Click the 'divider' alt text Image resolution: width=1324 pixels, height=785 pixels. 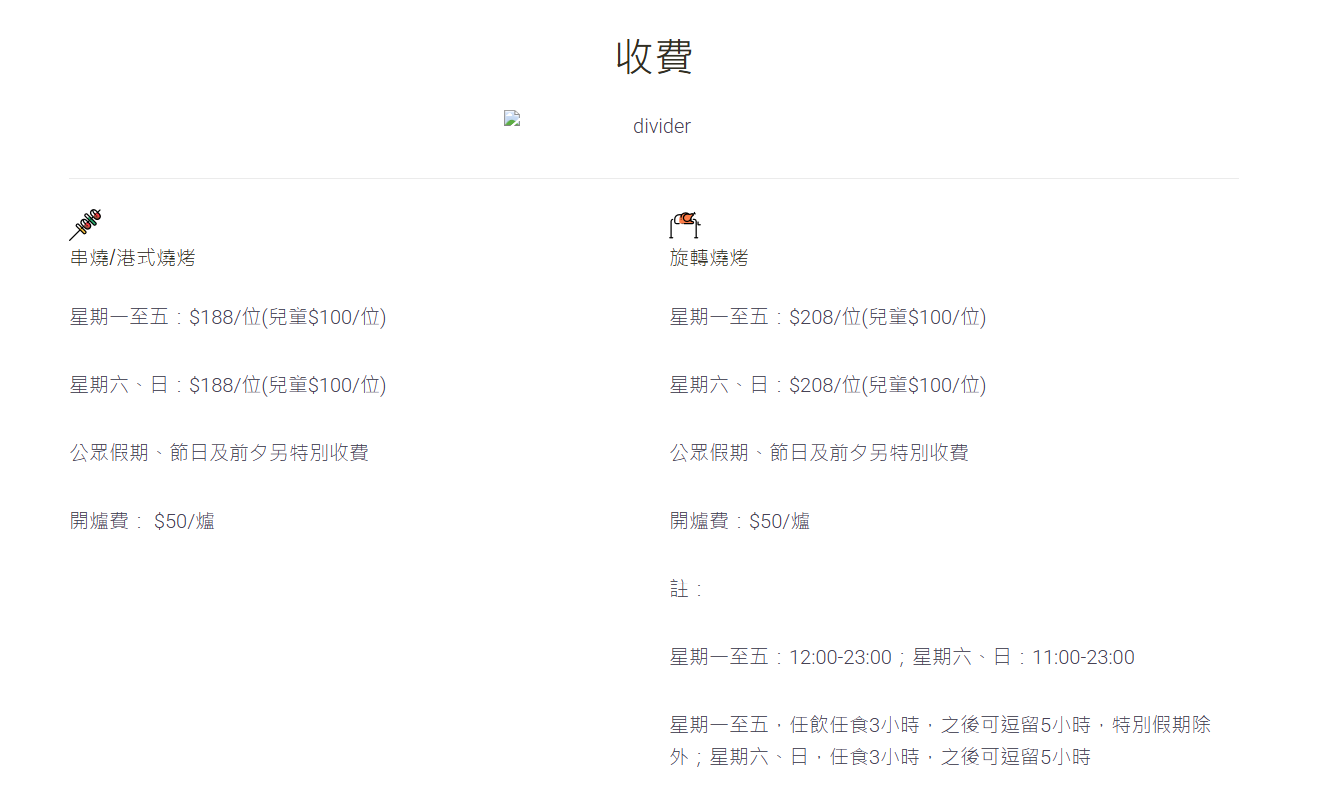661,127
